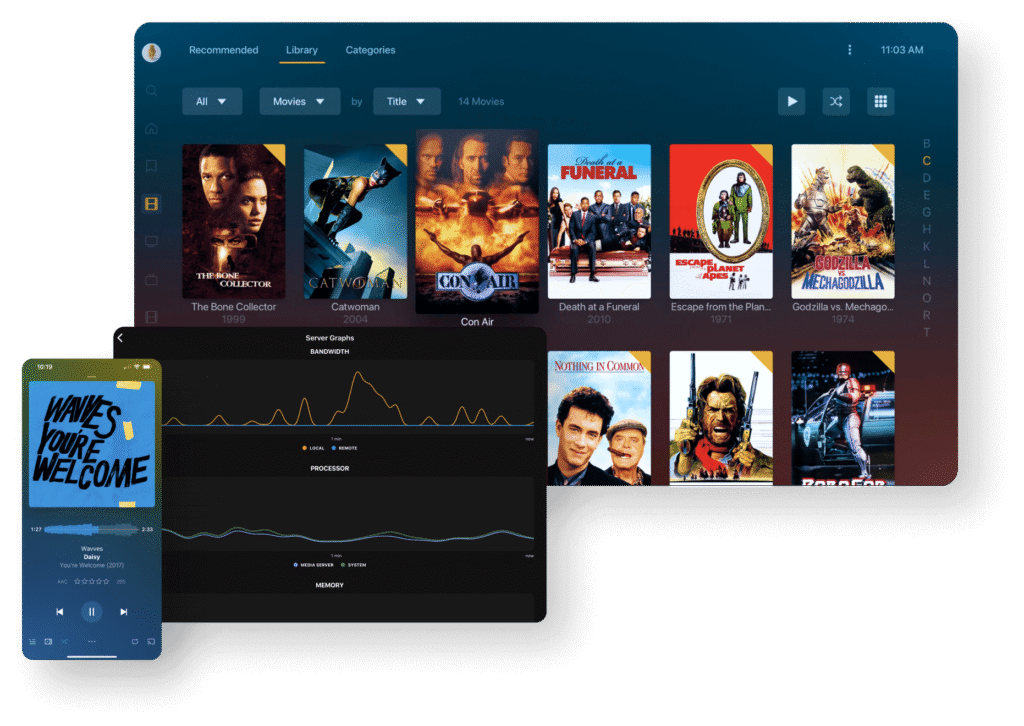Switch to the Recommended tab
The image size is (1024, 726).
223,50
